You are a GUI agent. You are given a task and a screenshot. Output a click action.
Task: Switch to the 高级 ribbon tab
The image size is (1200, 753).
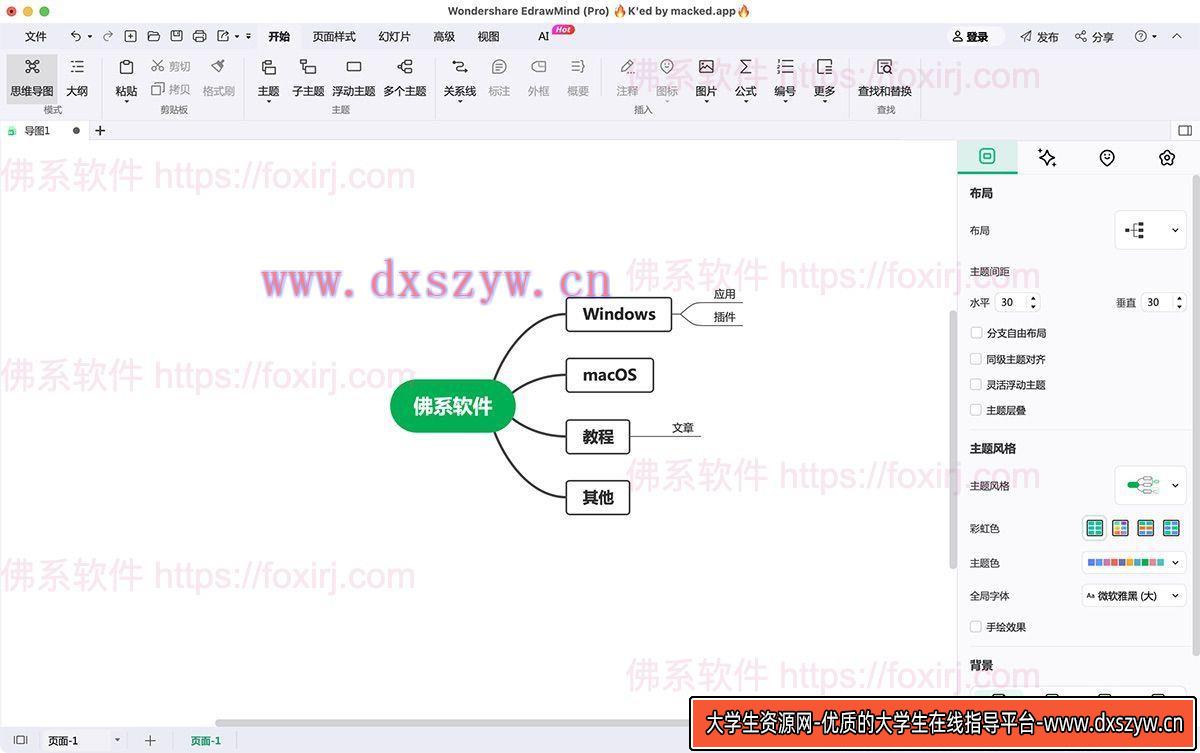pos(444,36)
